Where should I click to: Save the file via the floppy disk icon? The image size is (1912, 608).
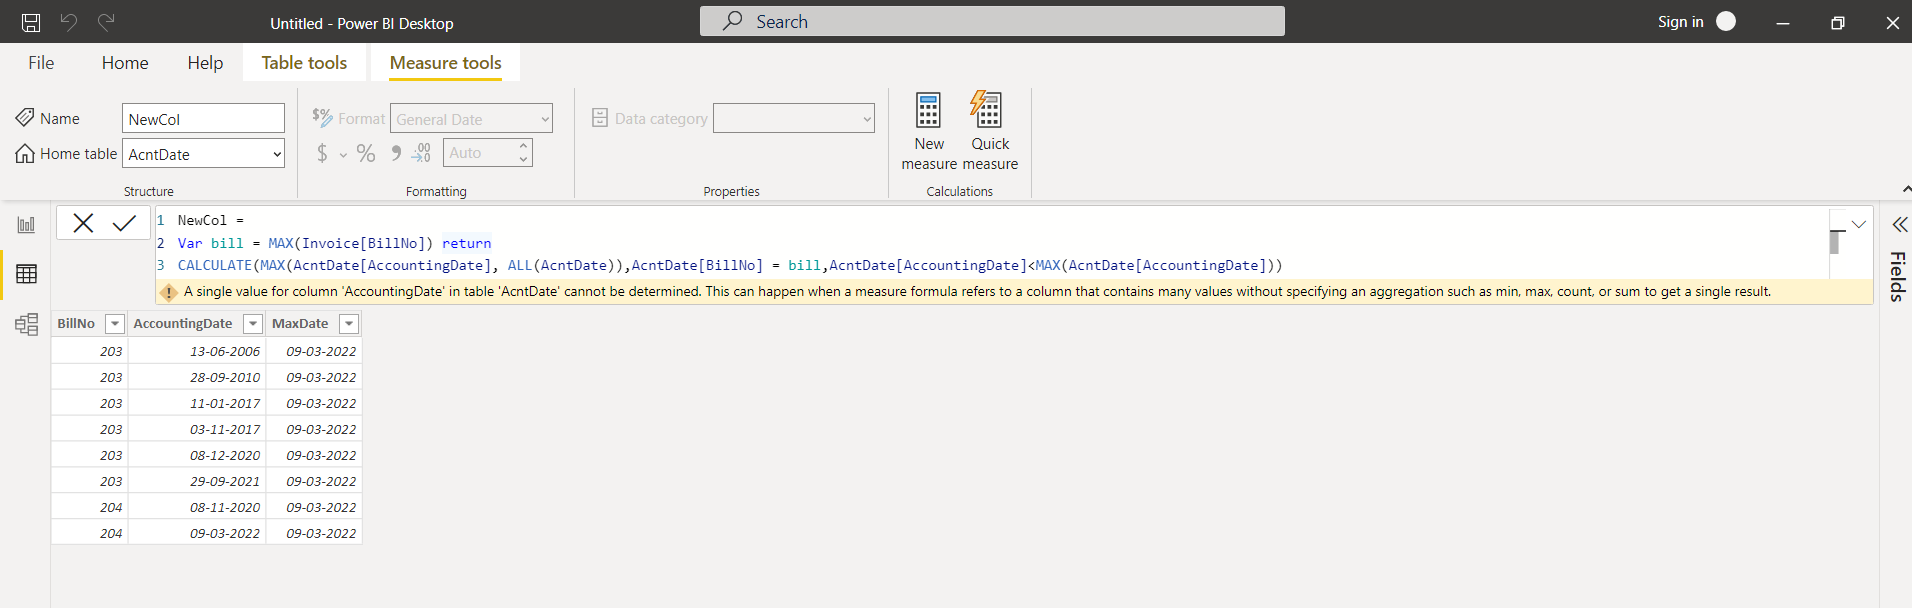[31, 22]
